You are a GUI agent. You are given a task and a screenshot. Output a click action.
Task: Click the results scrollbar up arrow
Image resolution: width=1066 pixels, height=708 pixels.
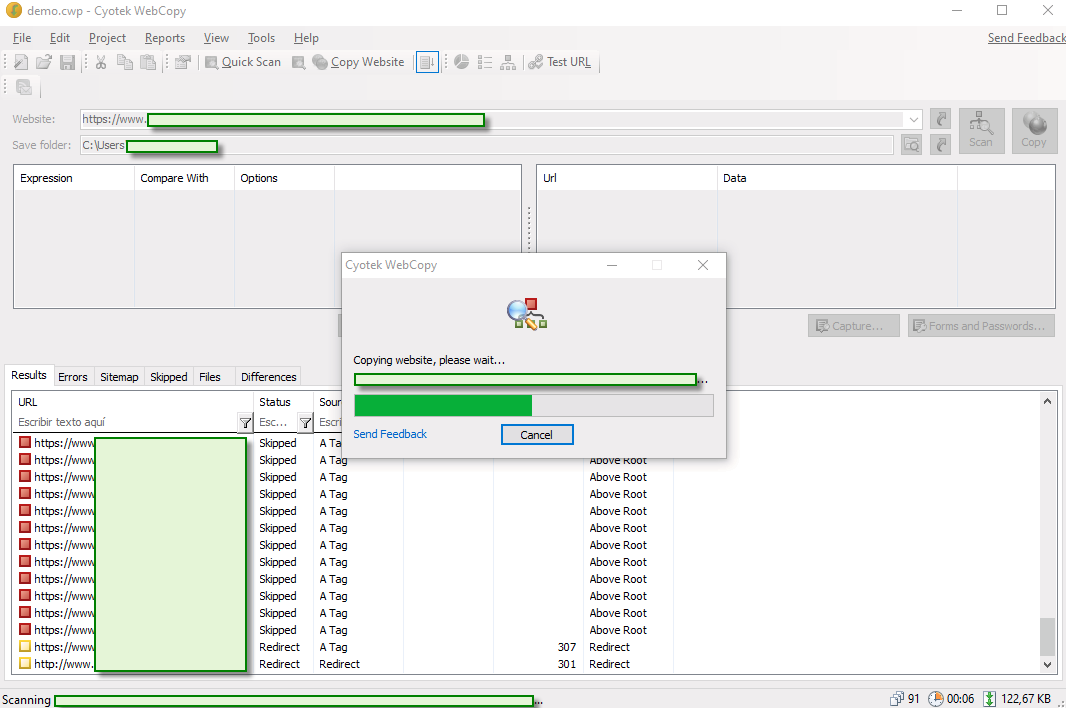coord(1047,401)
